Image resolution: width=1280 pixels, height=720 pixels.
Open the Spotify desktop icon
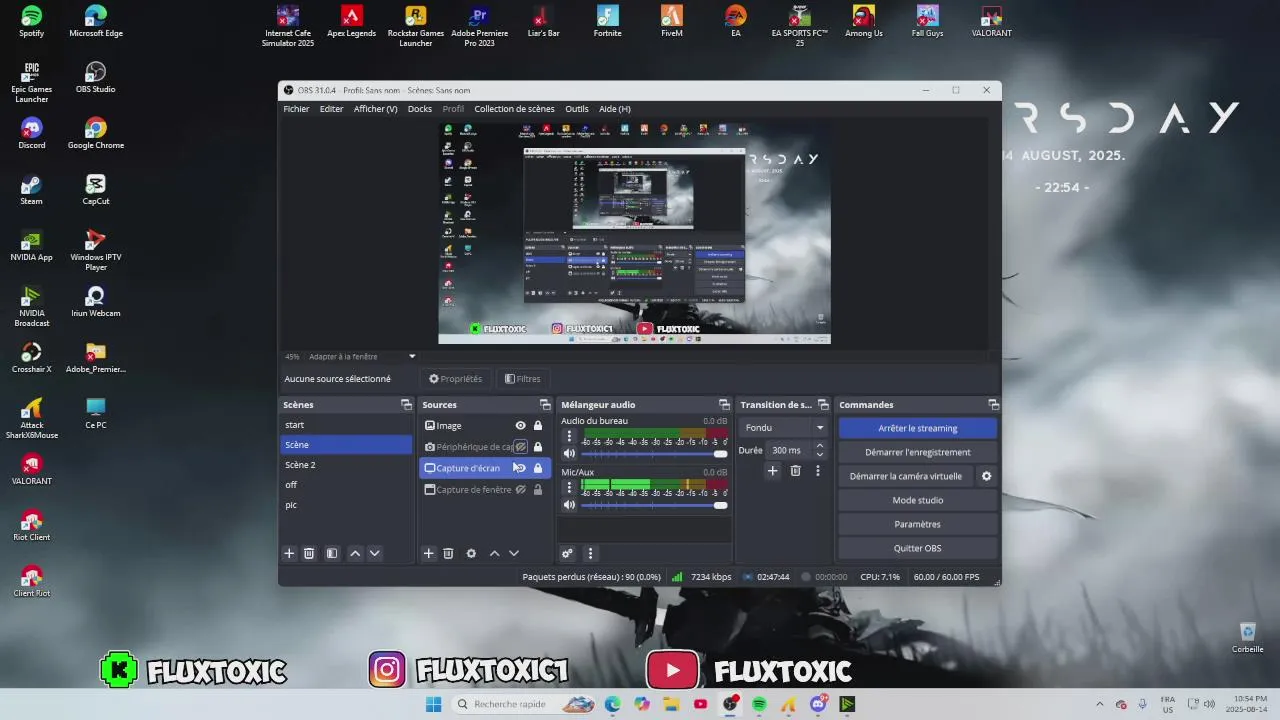click(31, 22)
